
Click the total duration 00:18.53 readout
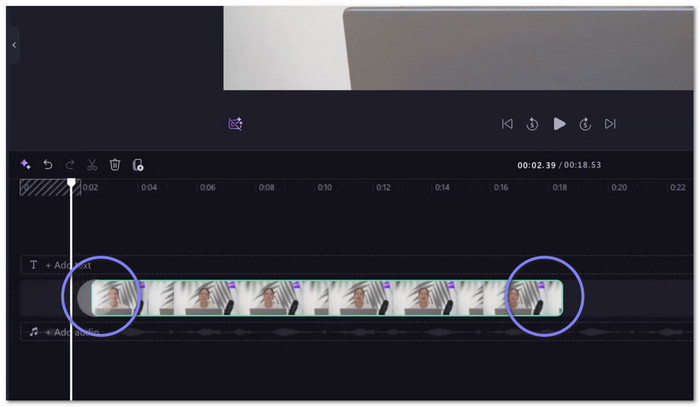[x=582, y=165]
